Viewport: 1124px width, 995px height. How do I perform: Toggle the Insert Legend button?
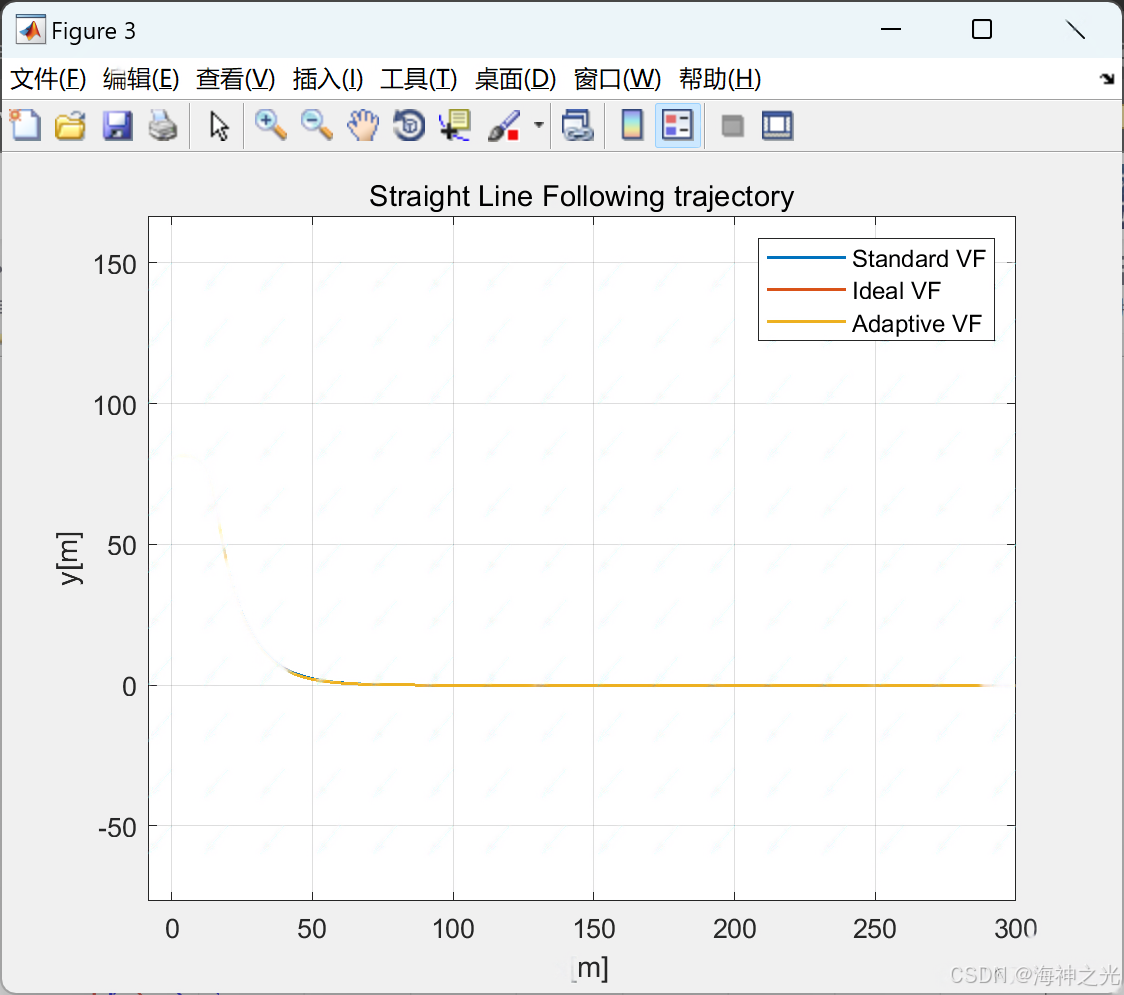tap(677, 125)
